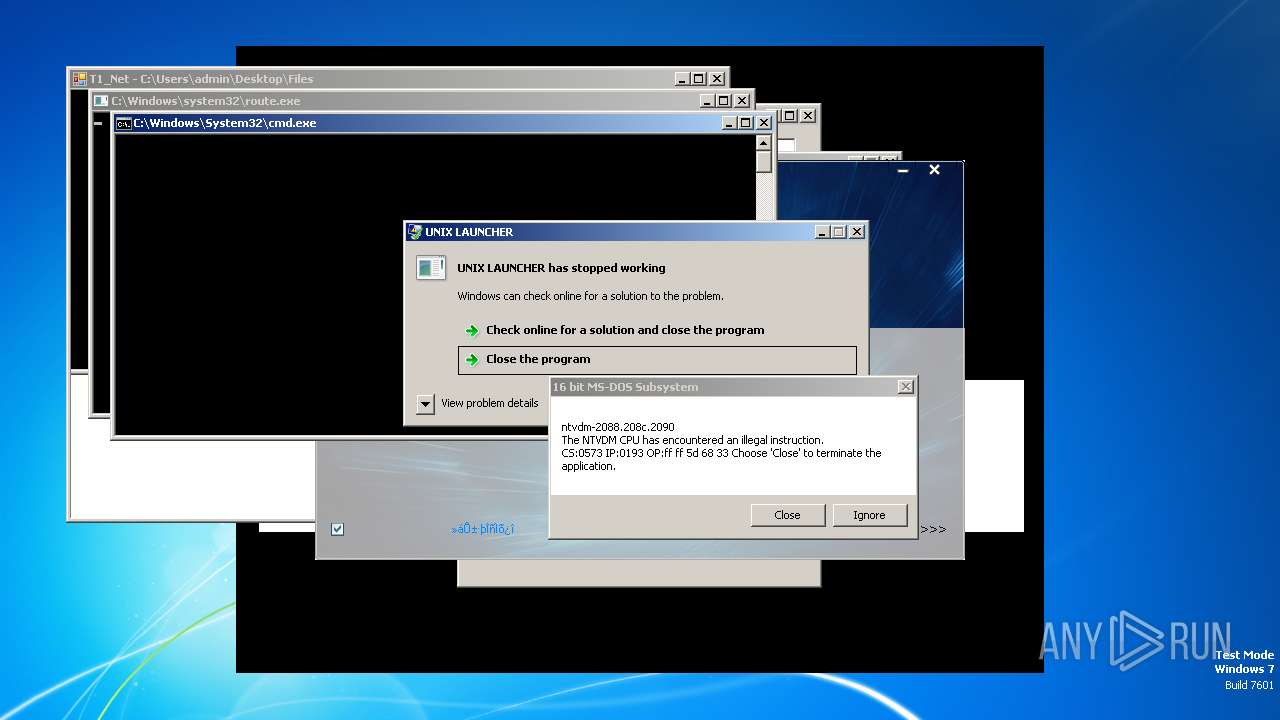Choose Close the program option
The width and height of the screenshot is (1280, 720).
(657, 360)
